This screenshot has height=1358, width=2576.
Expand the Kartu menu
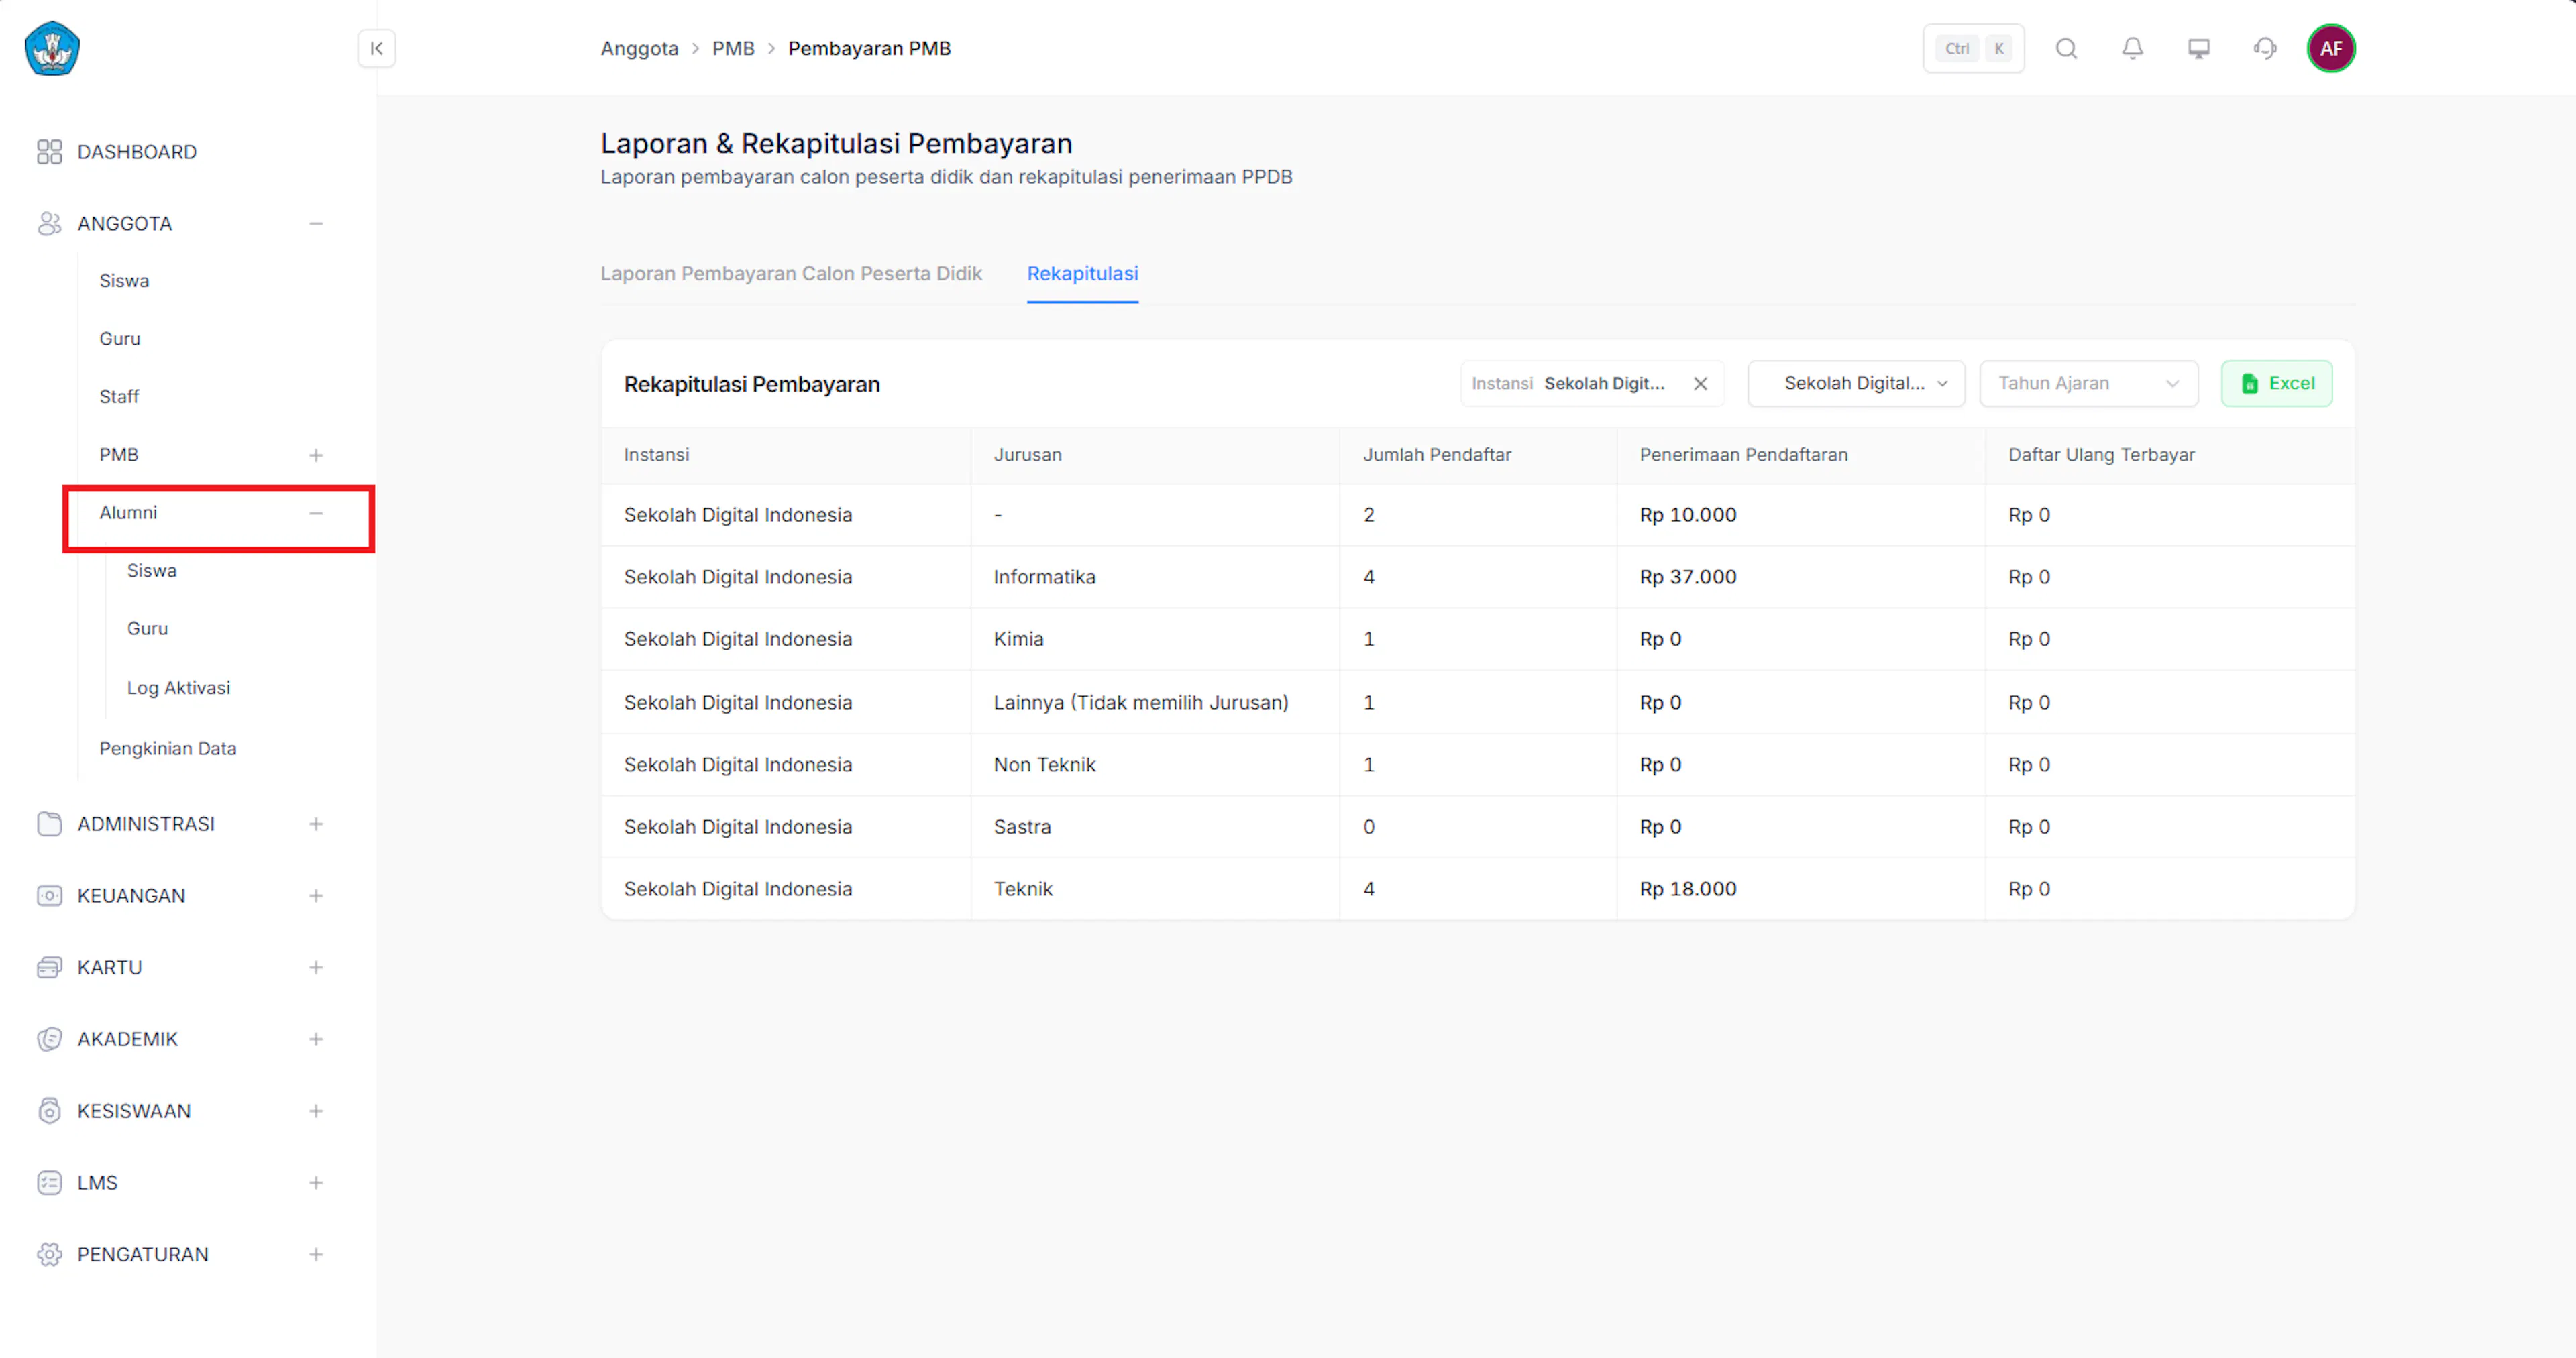(316, 967)
